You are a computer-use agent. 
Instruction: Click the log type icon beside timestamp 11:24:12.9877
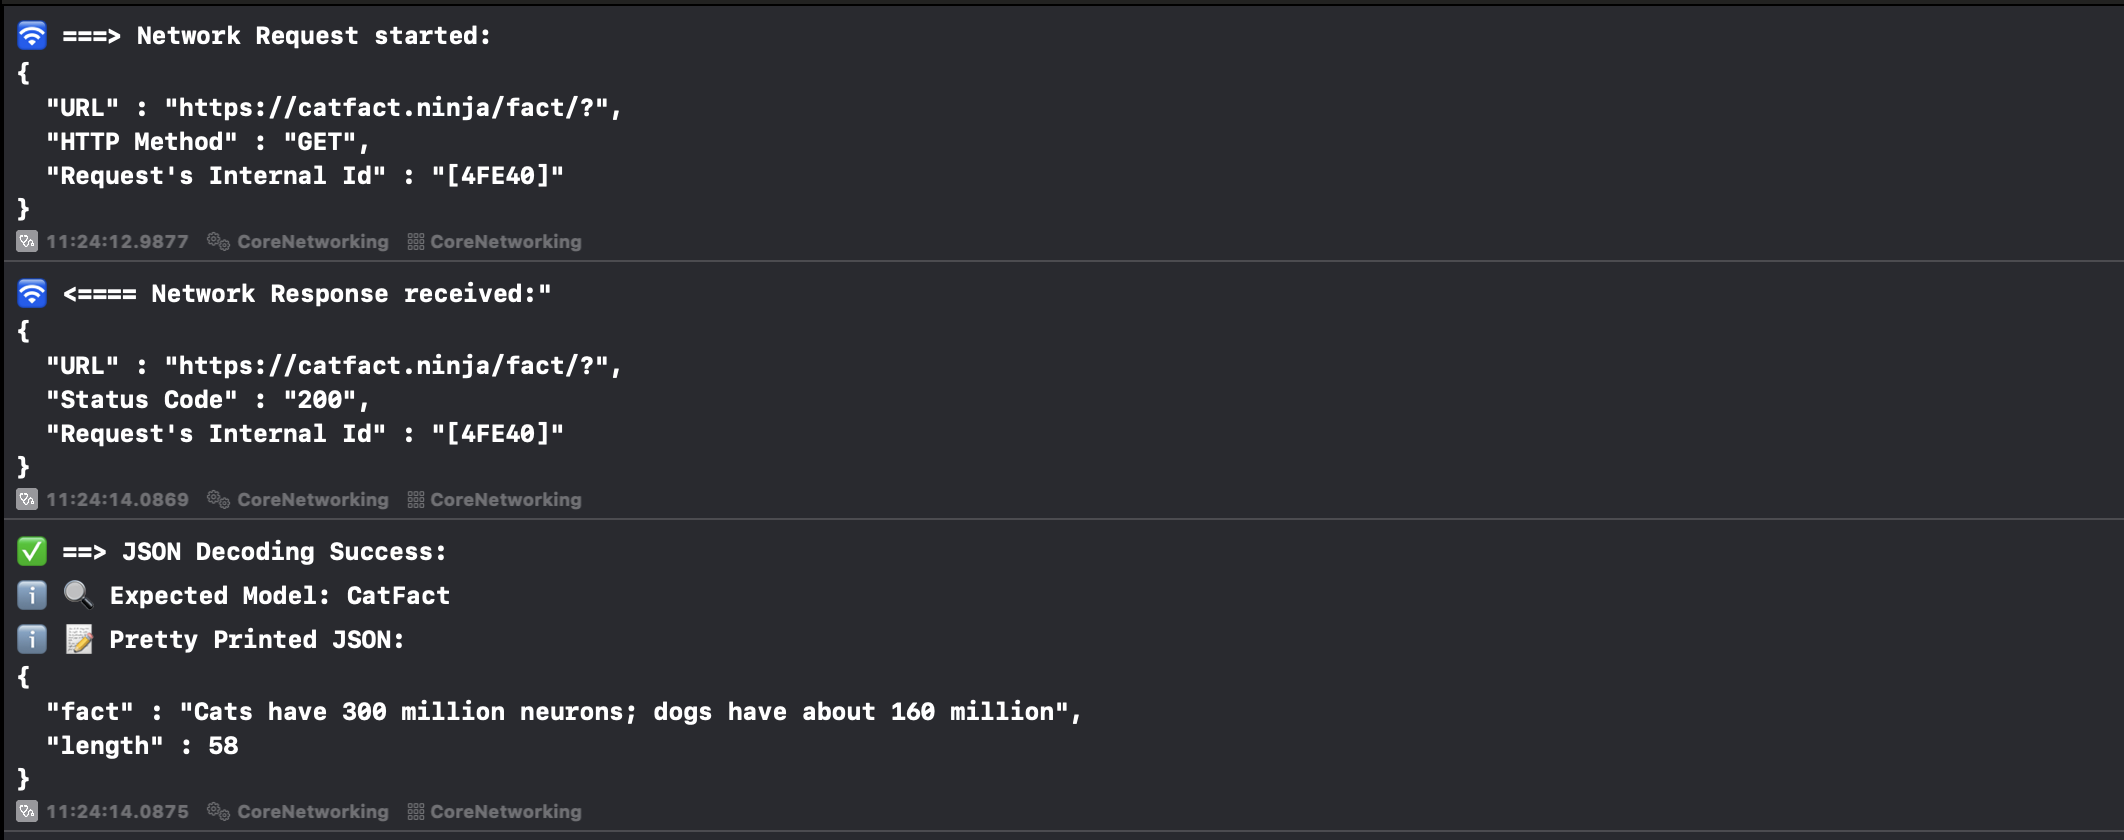coord(27,241)
